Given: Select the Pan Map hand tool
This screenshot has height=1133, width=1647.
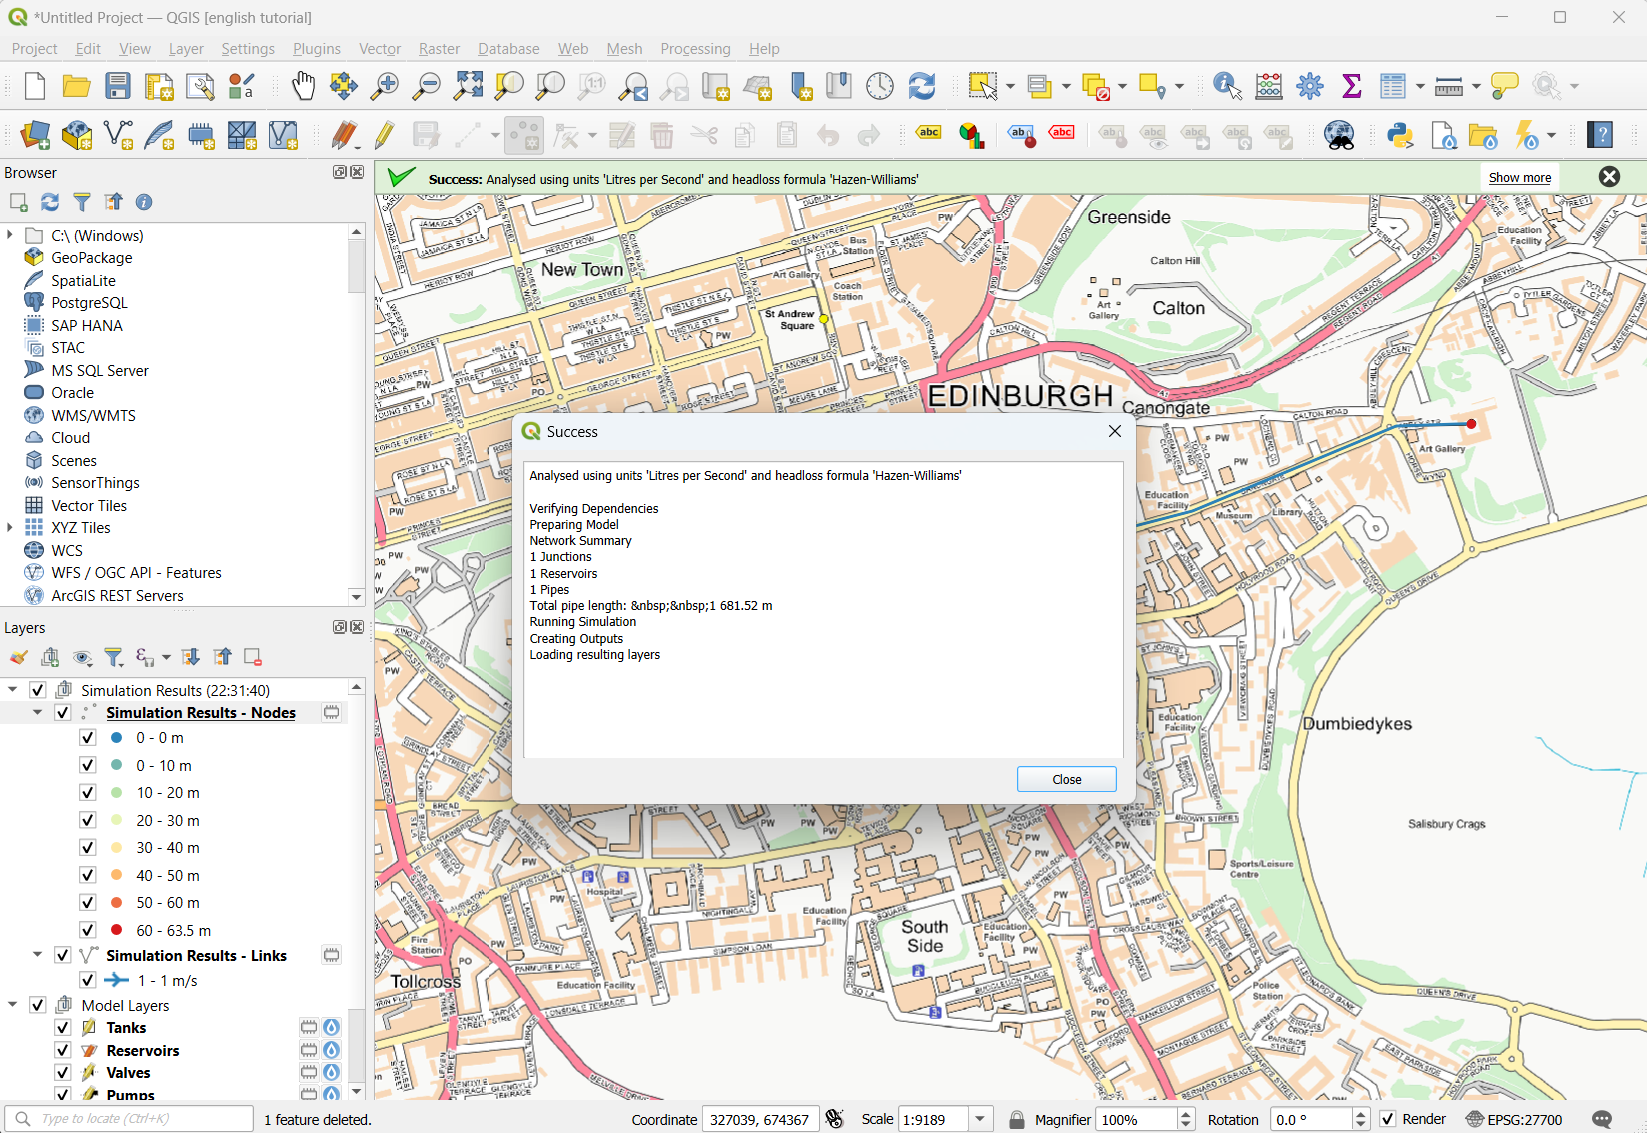Looking at the screenshot, I should pos(303,87).
